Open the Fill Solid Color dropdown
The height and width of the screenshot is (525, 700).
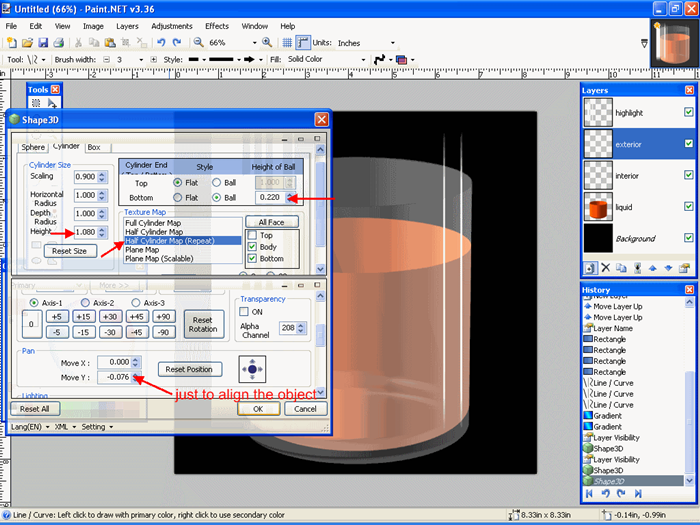363,59
